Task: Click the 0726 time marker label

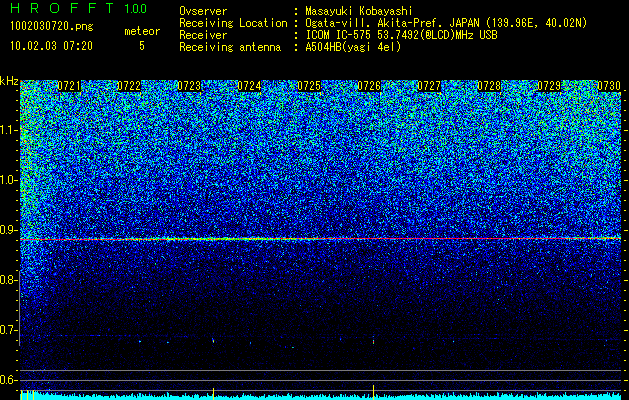Action: (369, 86)
